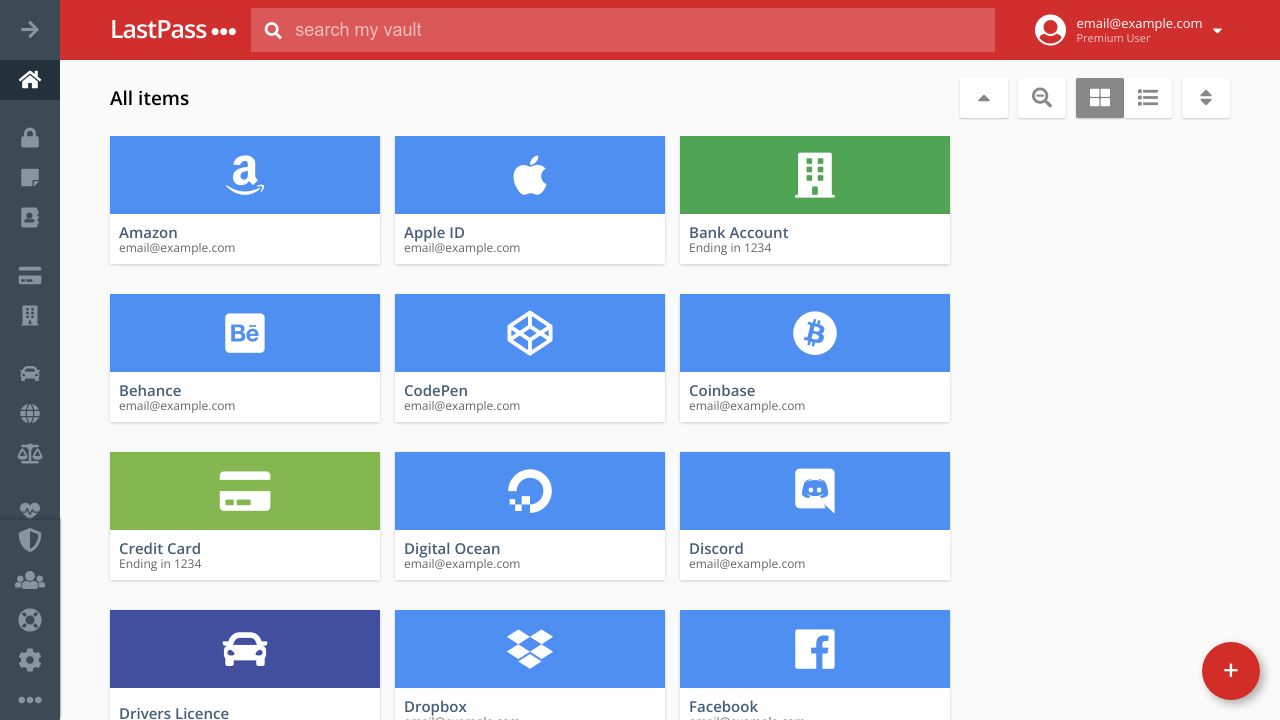Open the sort order dropdown

(x=1206, y=98)
